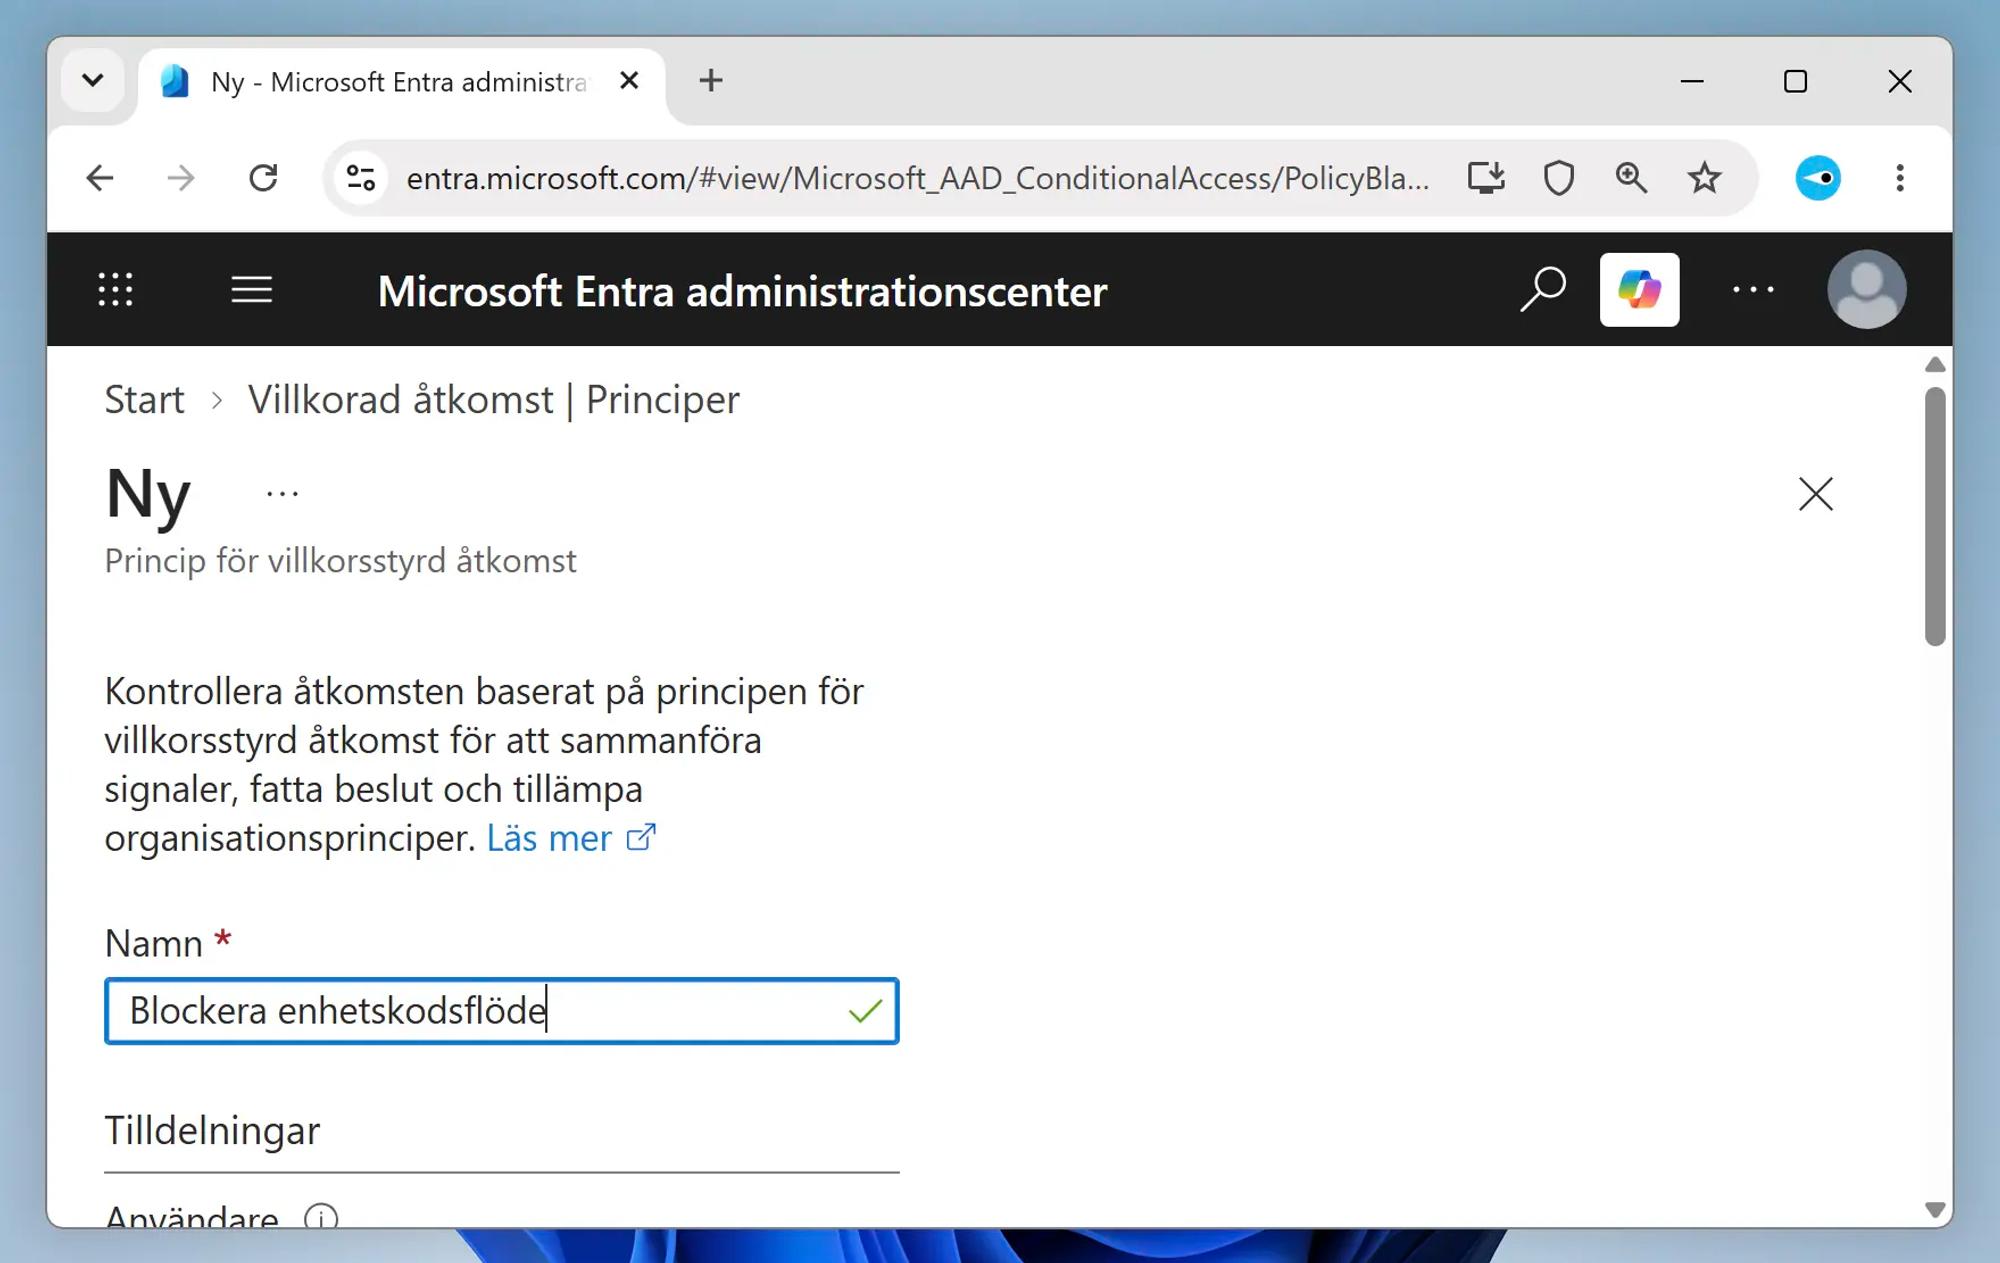Open search in Entra header

click(x=1543, y=290)
